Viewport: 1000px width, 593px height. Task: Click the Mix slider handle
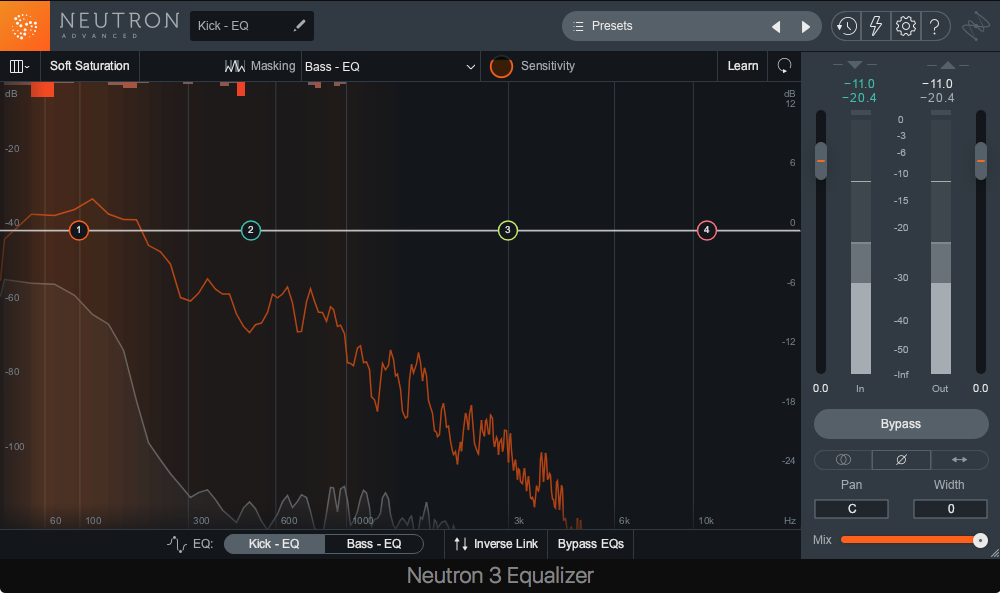(980, 540)
